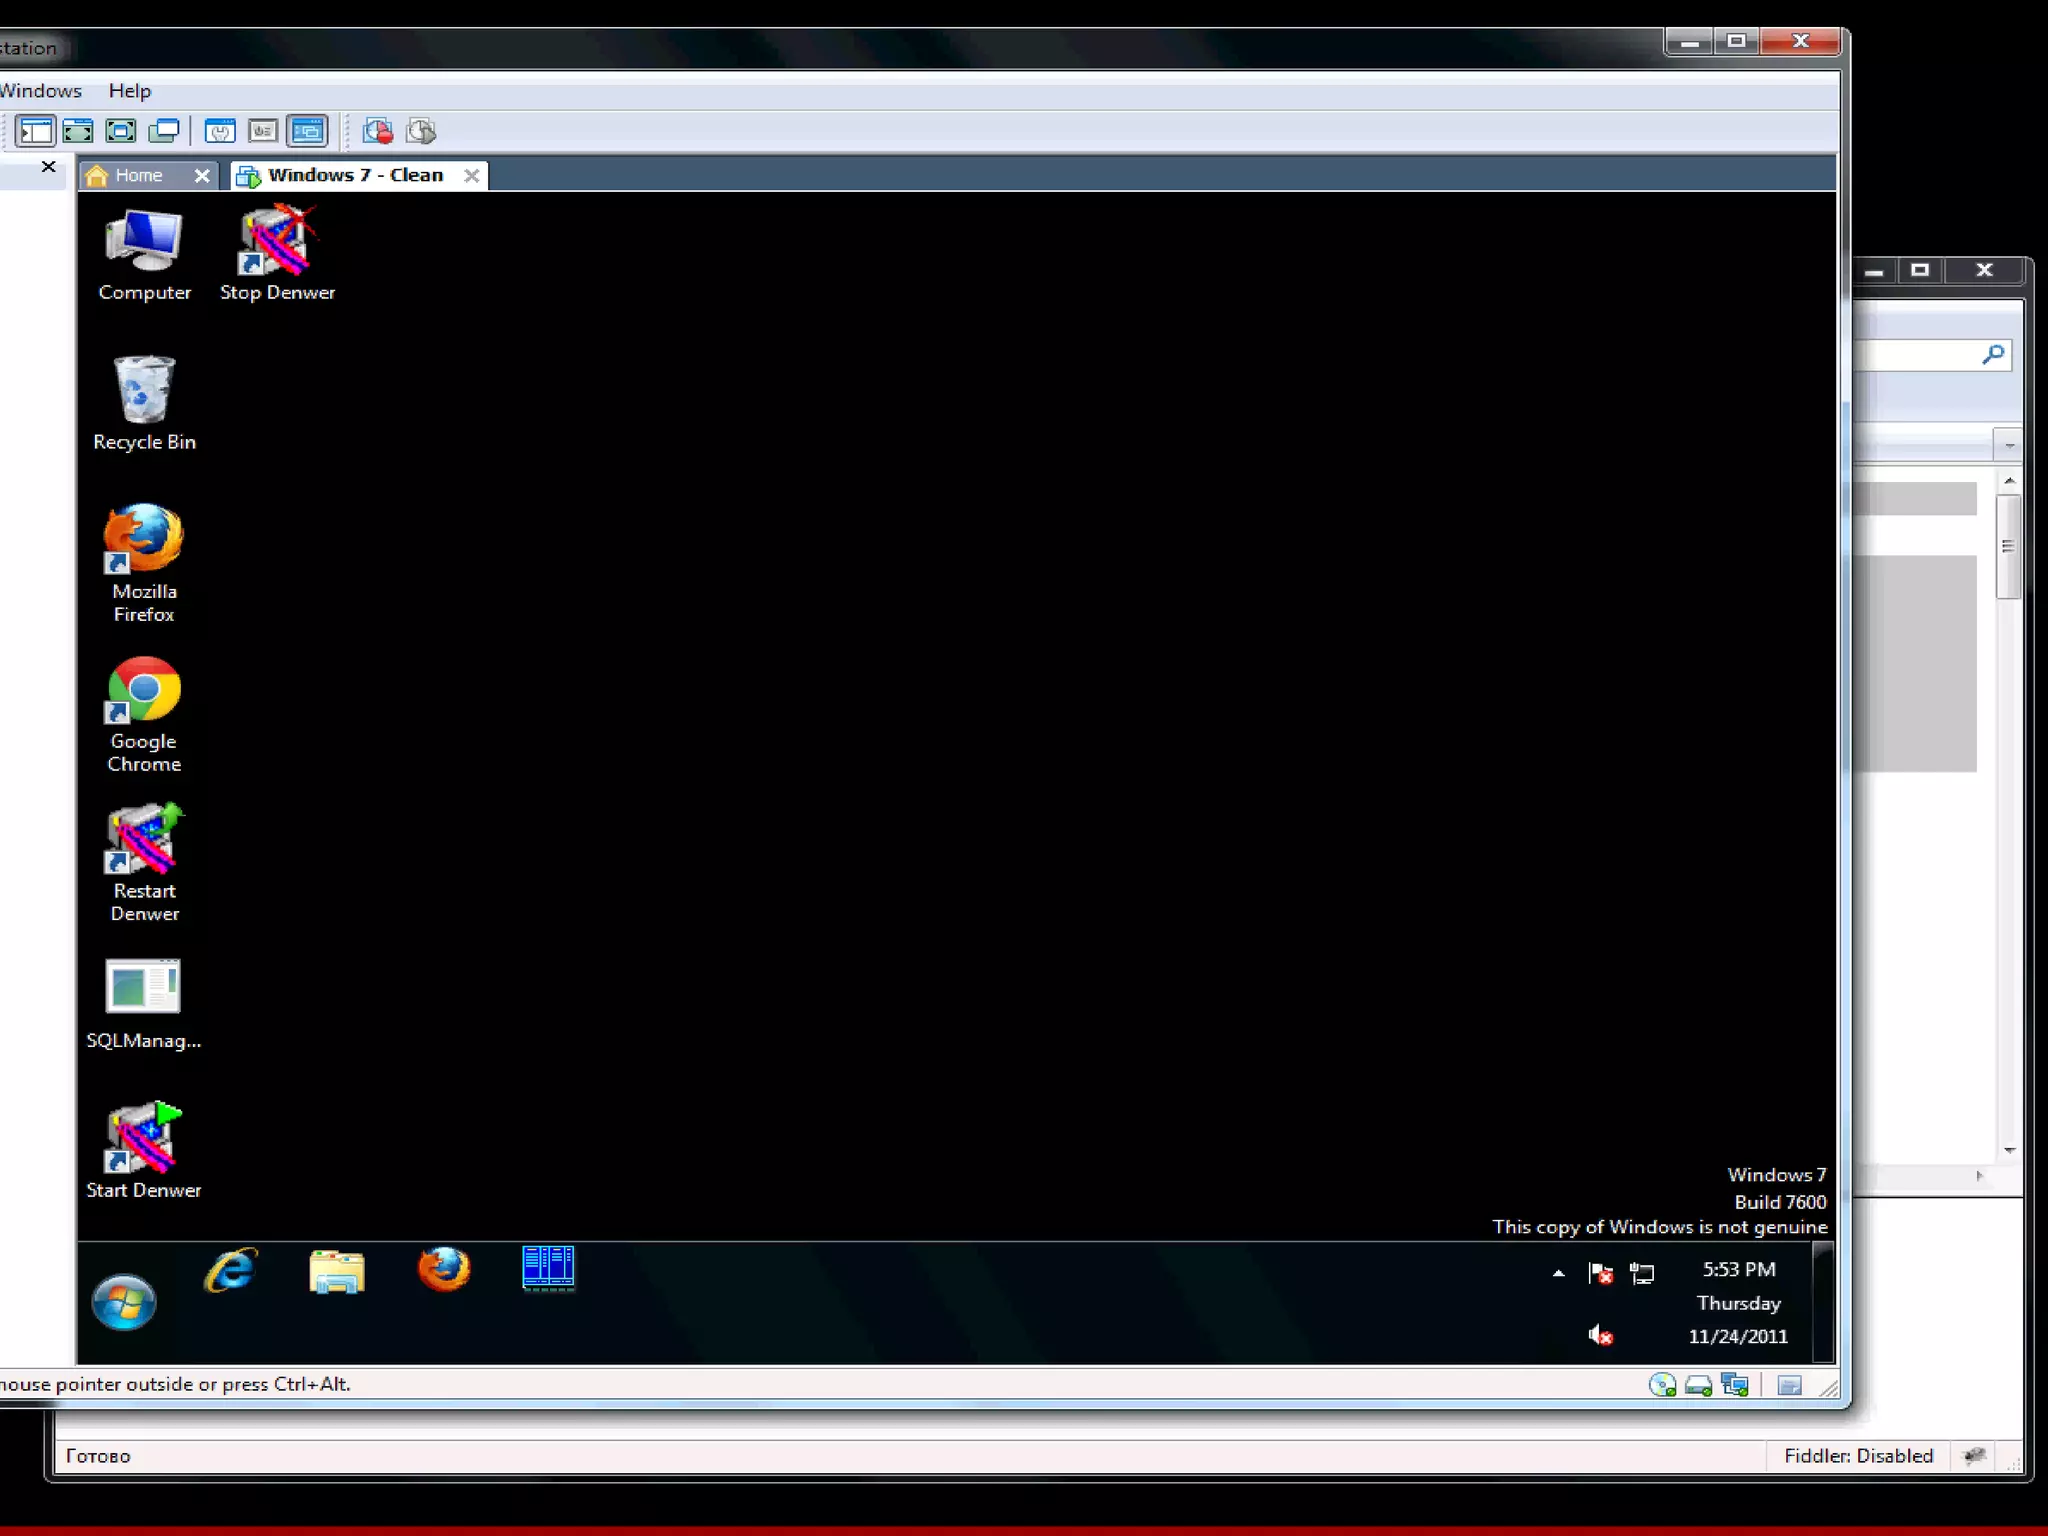The width and height of the screenshot is (2048, 1536).
Task: Close the VMware sidebar panel
Action: tap(48, 167)
